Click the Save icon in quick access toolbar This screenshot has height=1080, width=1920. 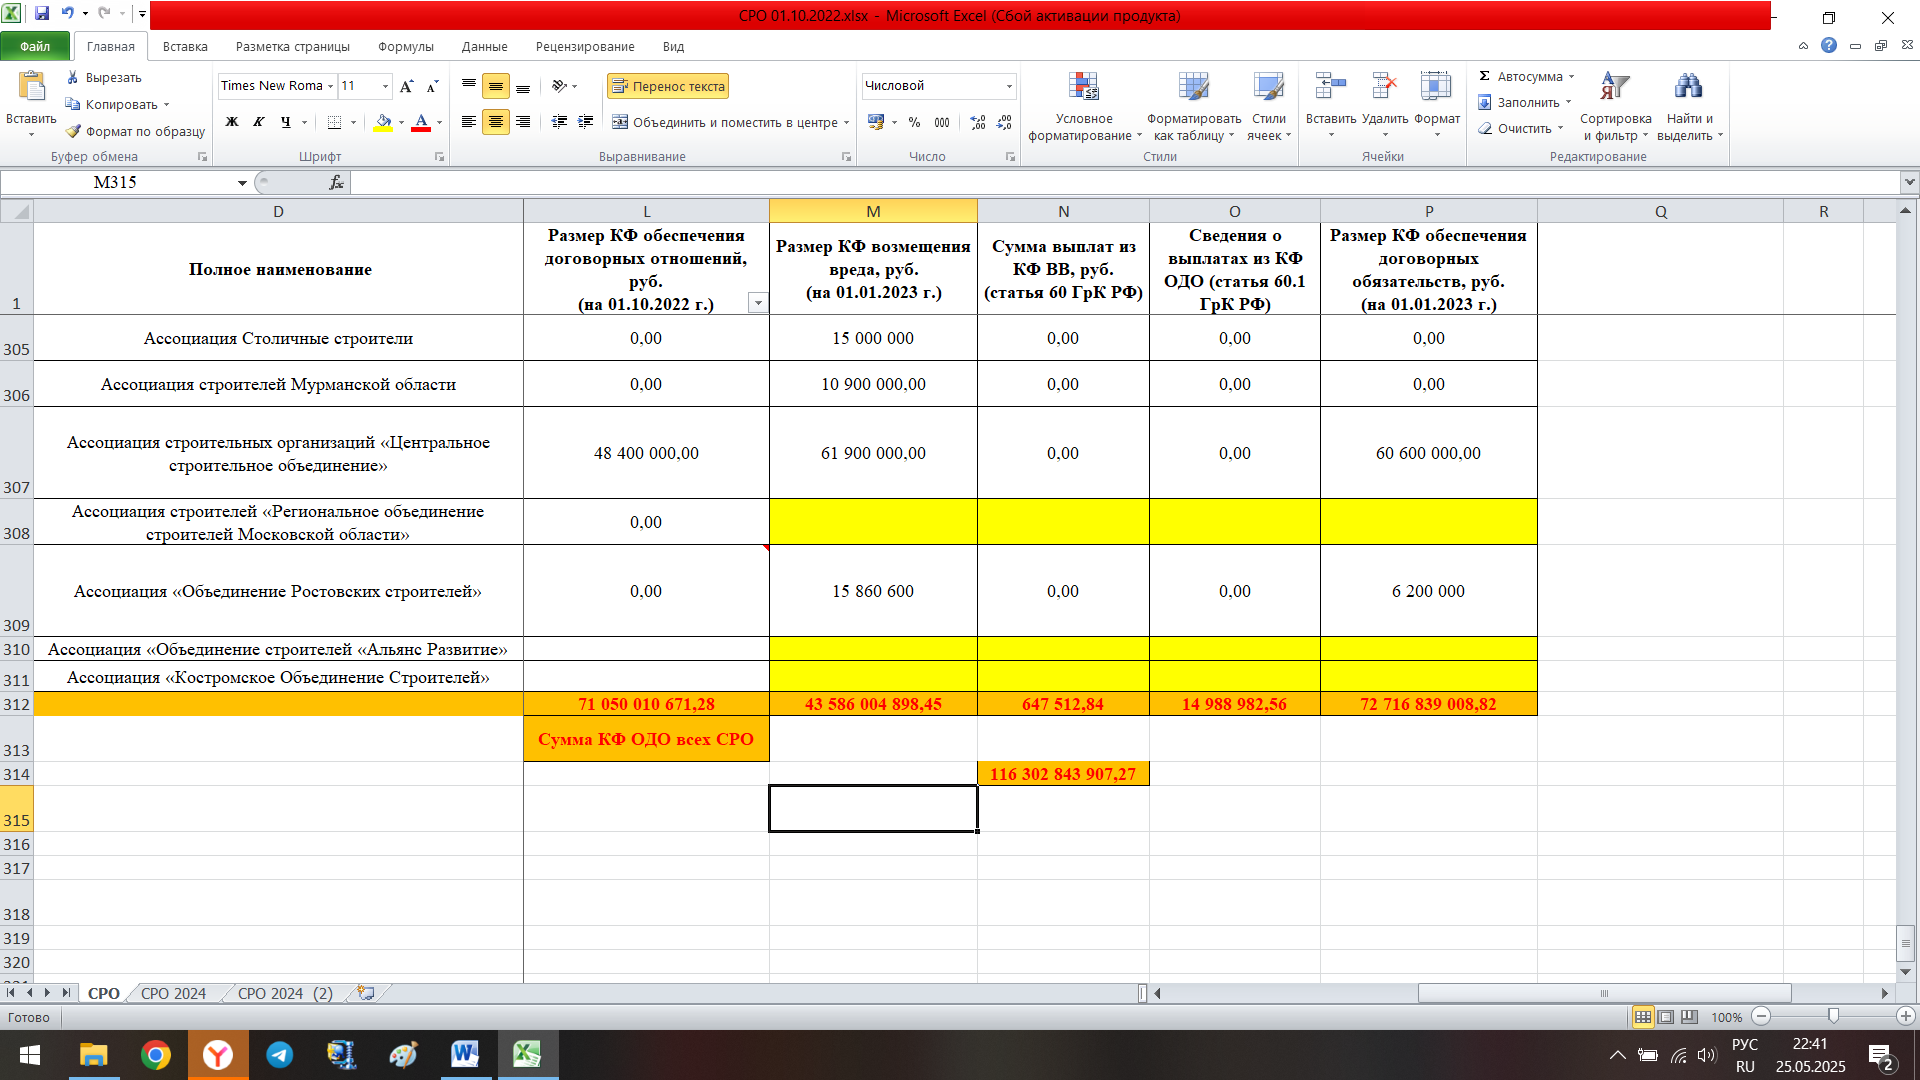(x=42, y=14)
